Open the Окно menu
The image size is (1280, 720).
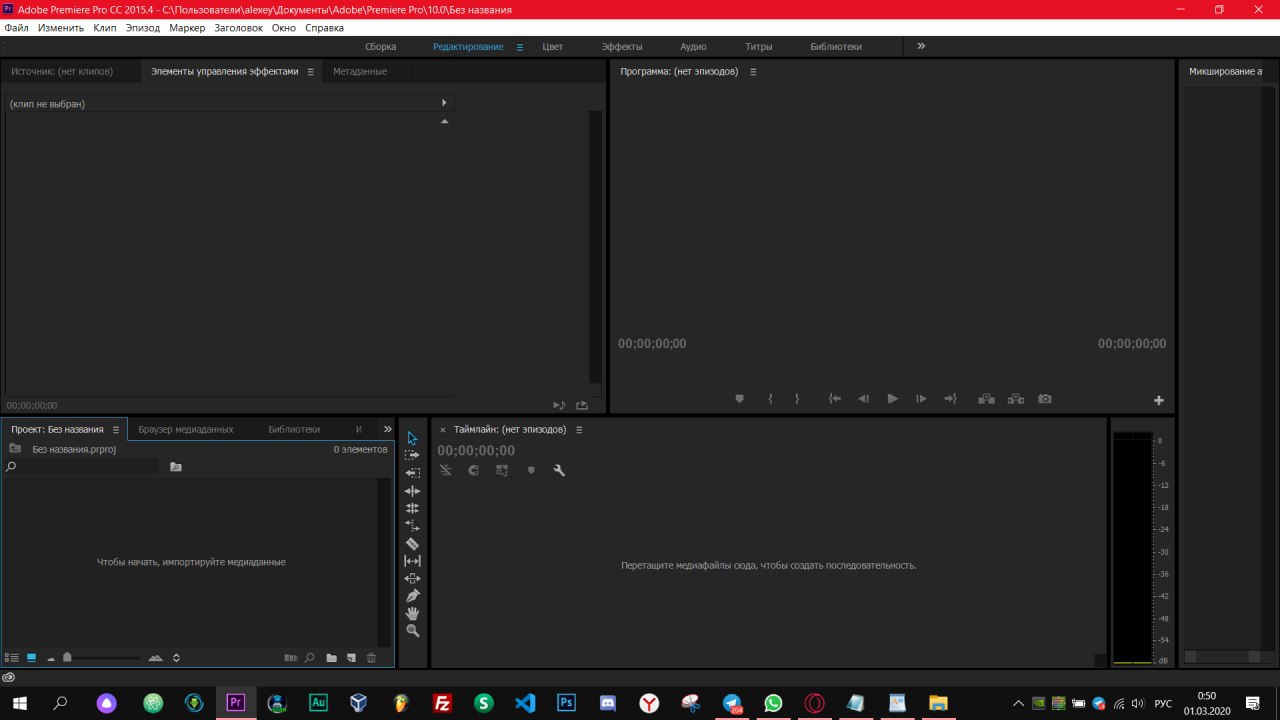tap(284, 28)
